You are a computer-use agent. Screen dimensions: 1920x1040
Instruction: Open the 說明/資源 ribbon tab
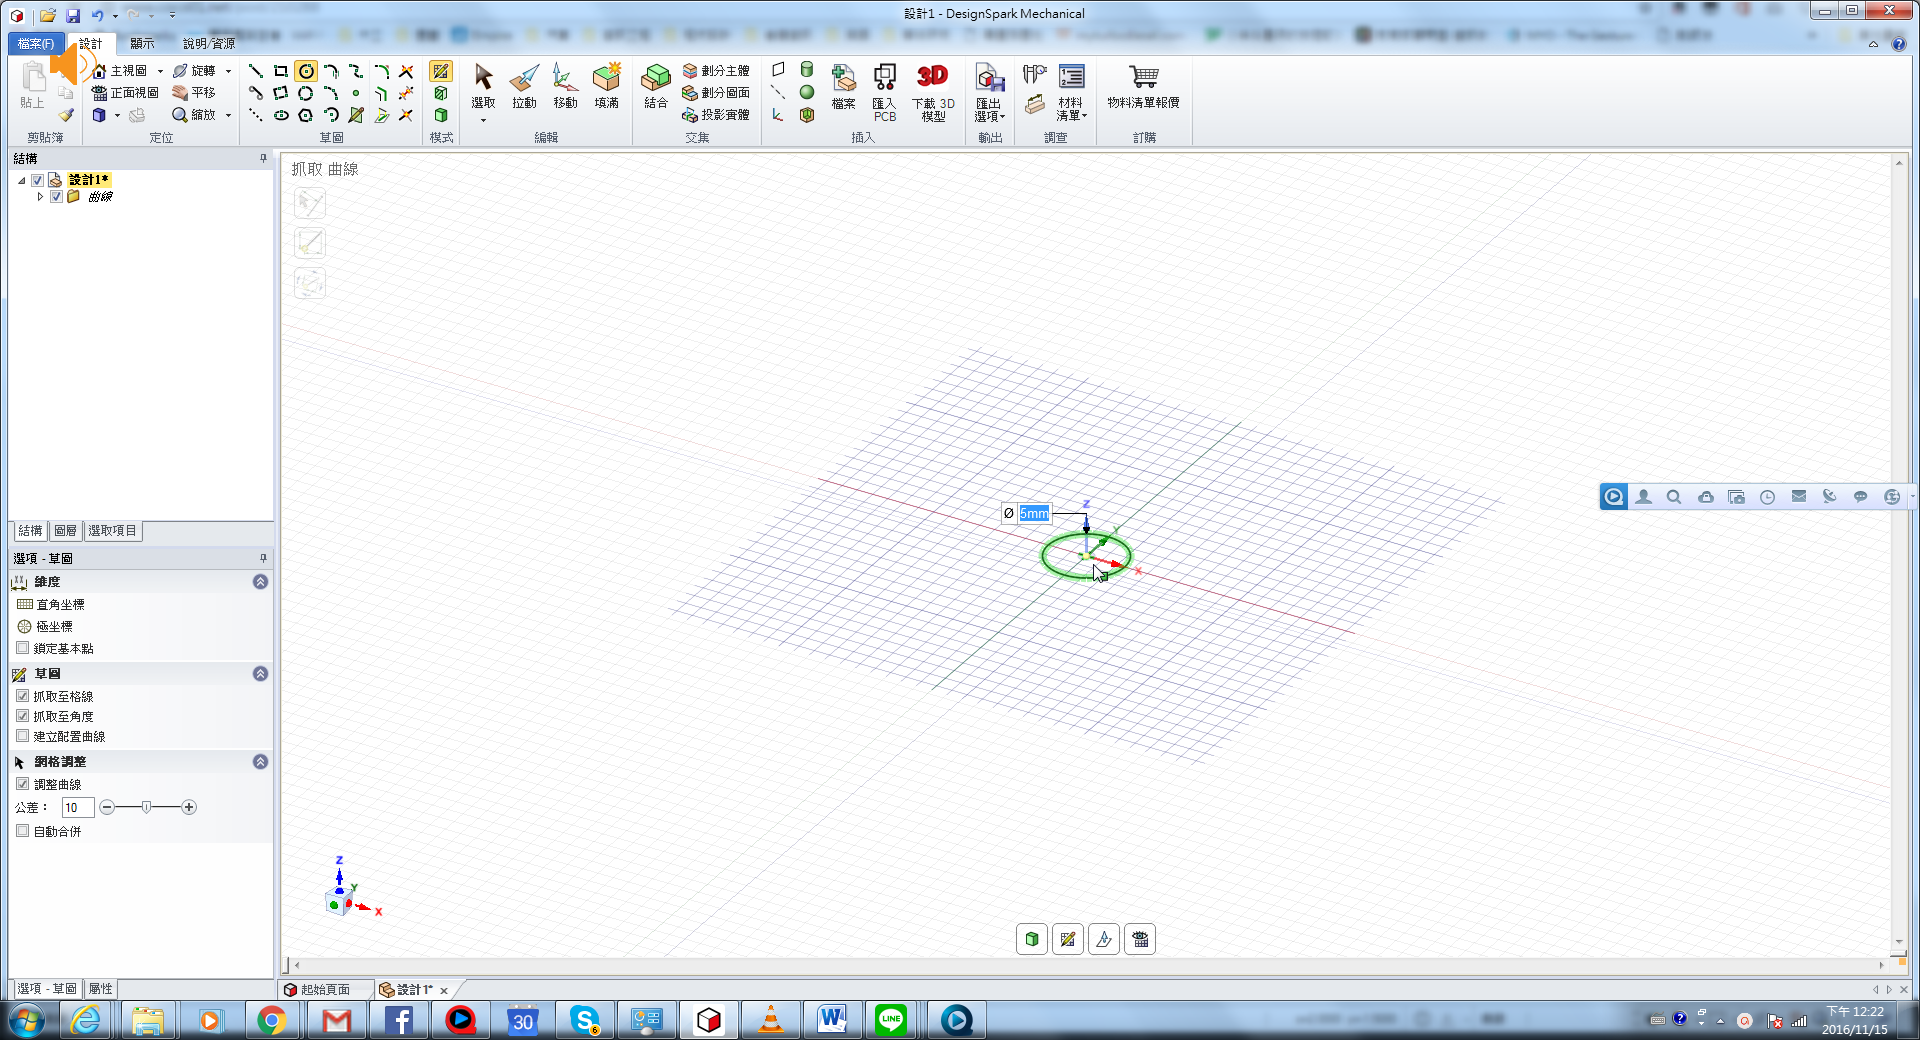[x=209, y=43]
